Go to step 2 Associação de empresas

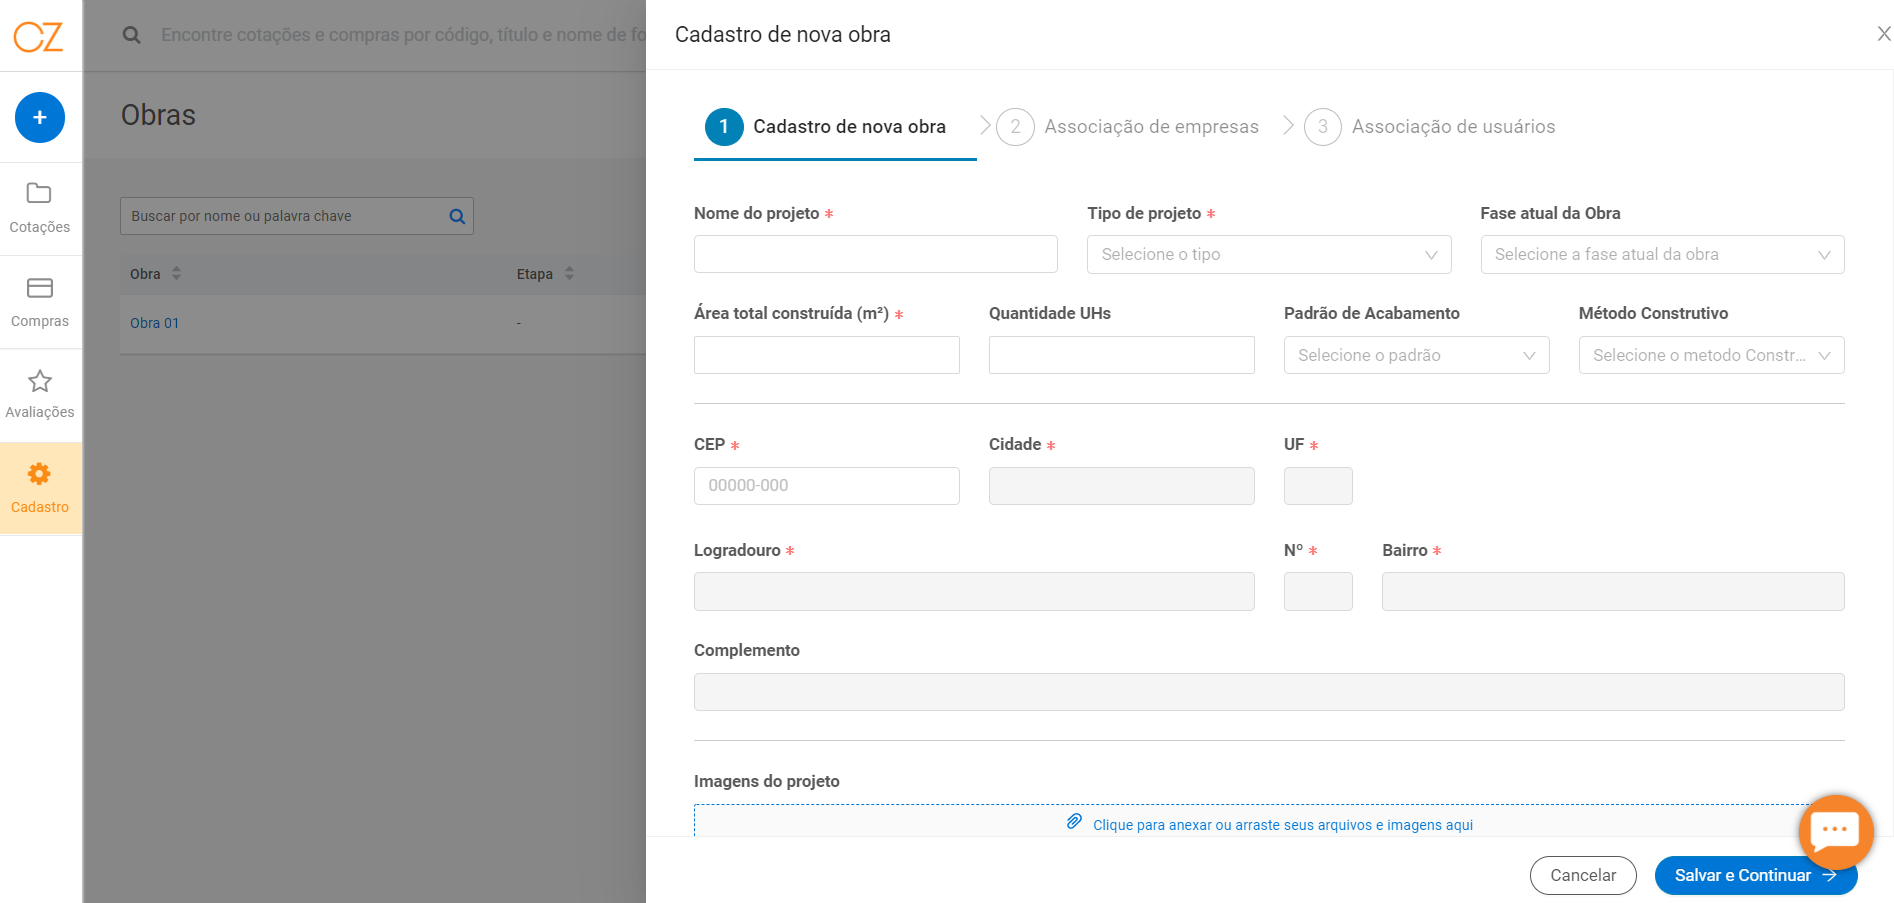1128,127
